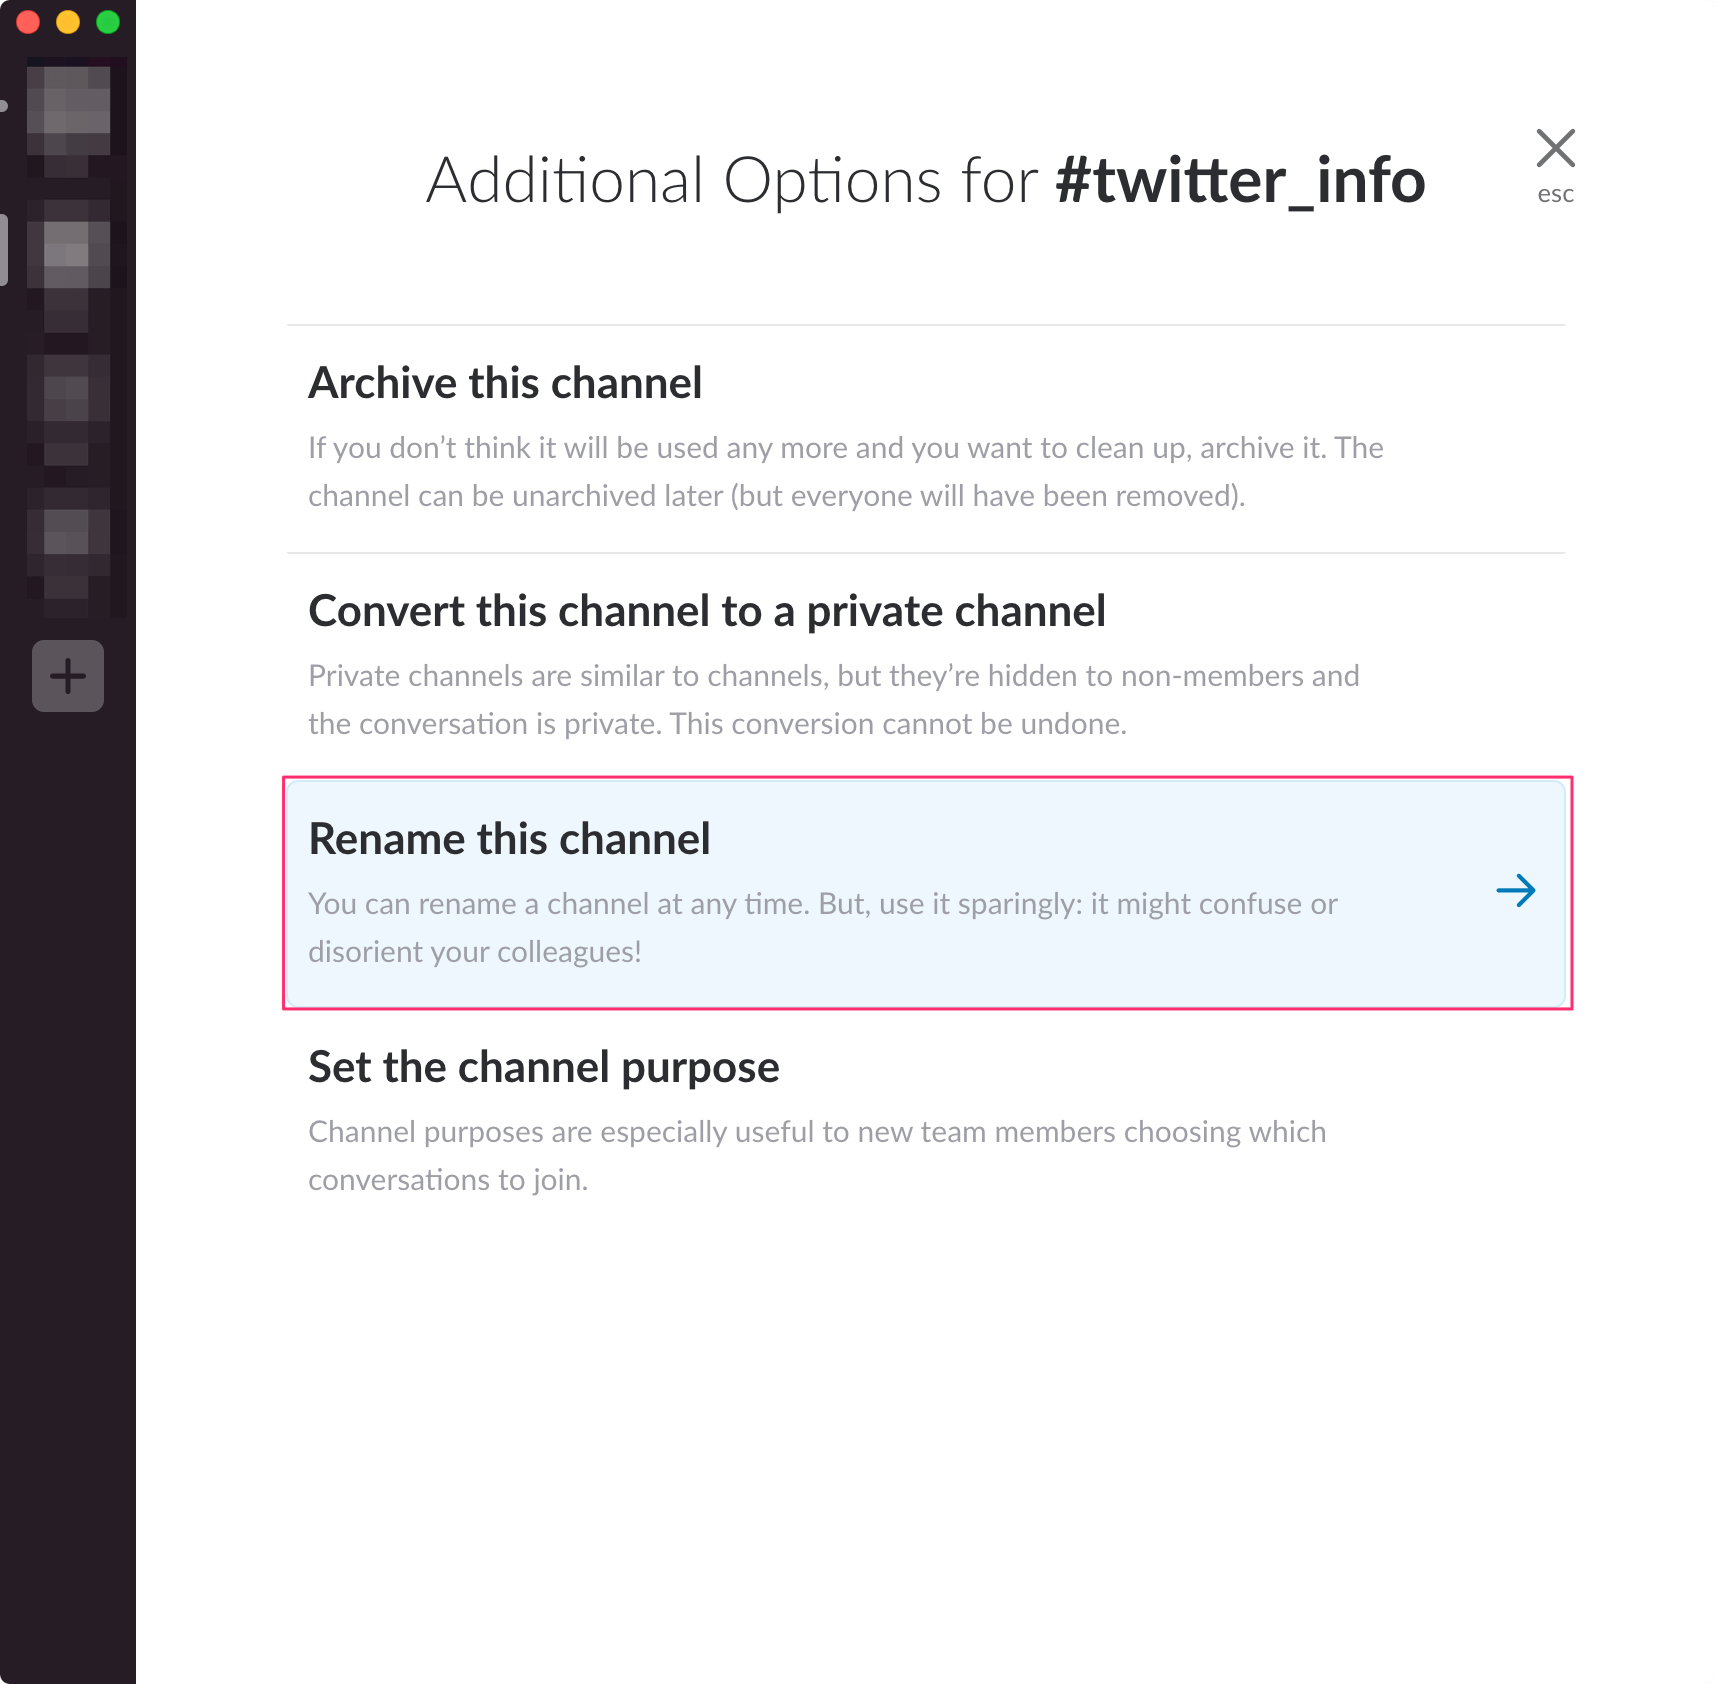The height and width of the screenshot is (1684, 1716).
Task: Click the blue arrow on Rename row
Action: pos(1516,890)
